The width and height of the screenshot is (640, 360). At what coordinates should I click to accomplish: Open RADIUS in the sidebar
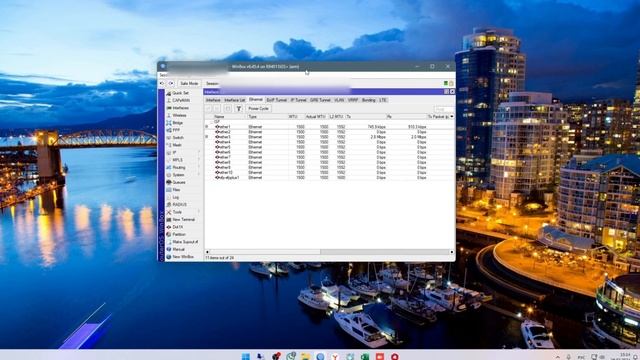coord(180,204)
